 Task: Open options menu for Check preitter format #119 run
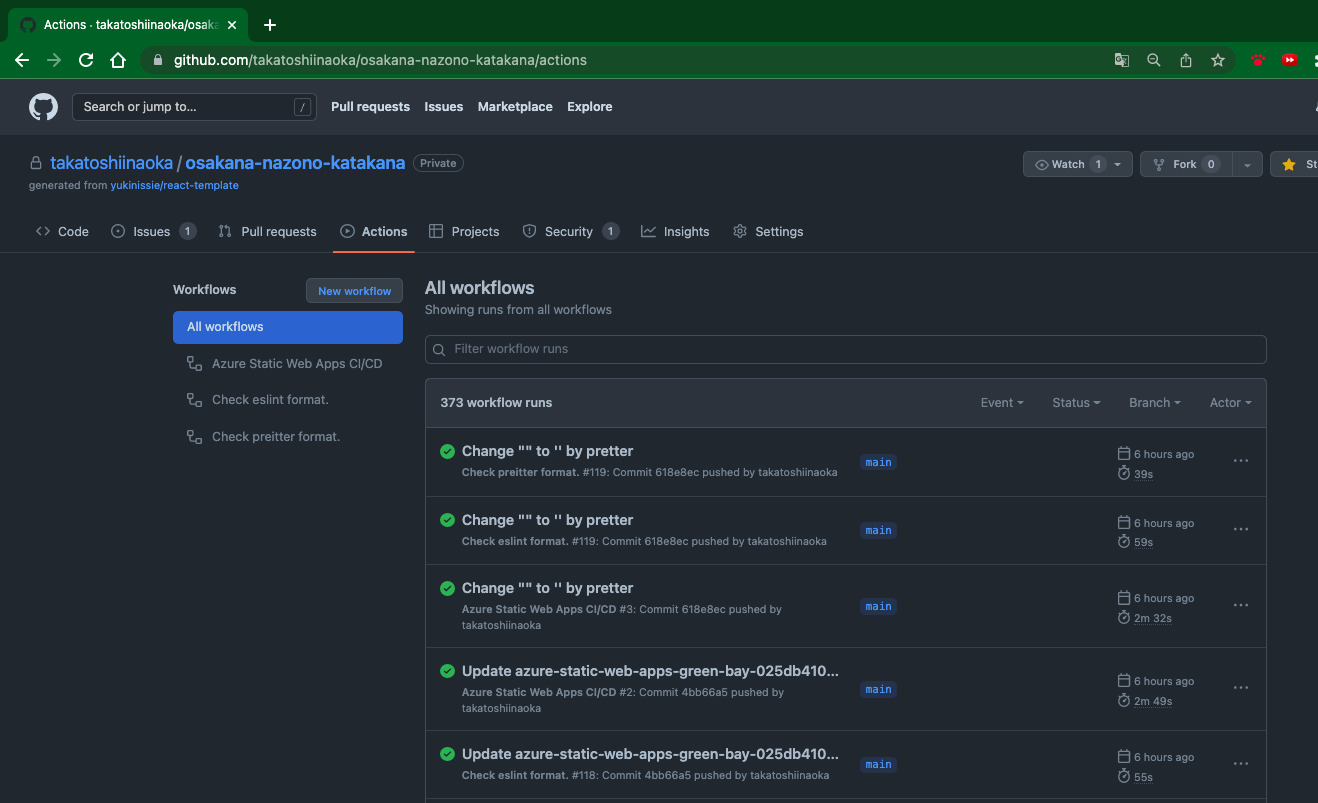coord(1241,461)
